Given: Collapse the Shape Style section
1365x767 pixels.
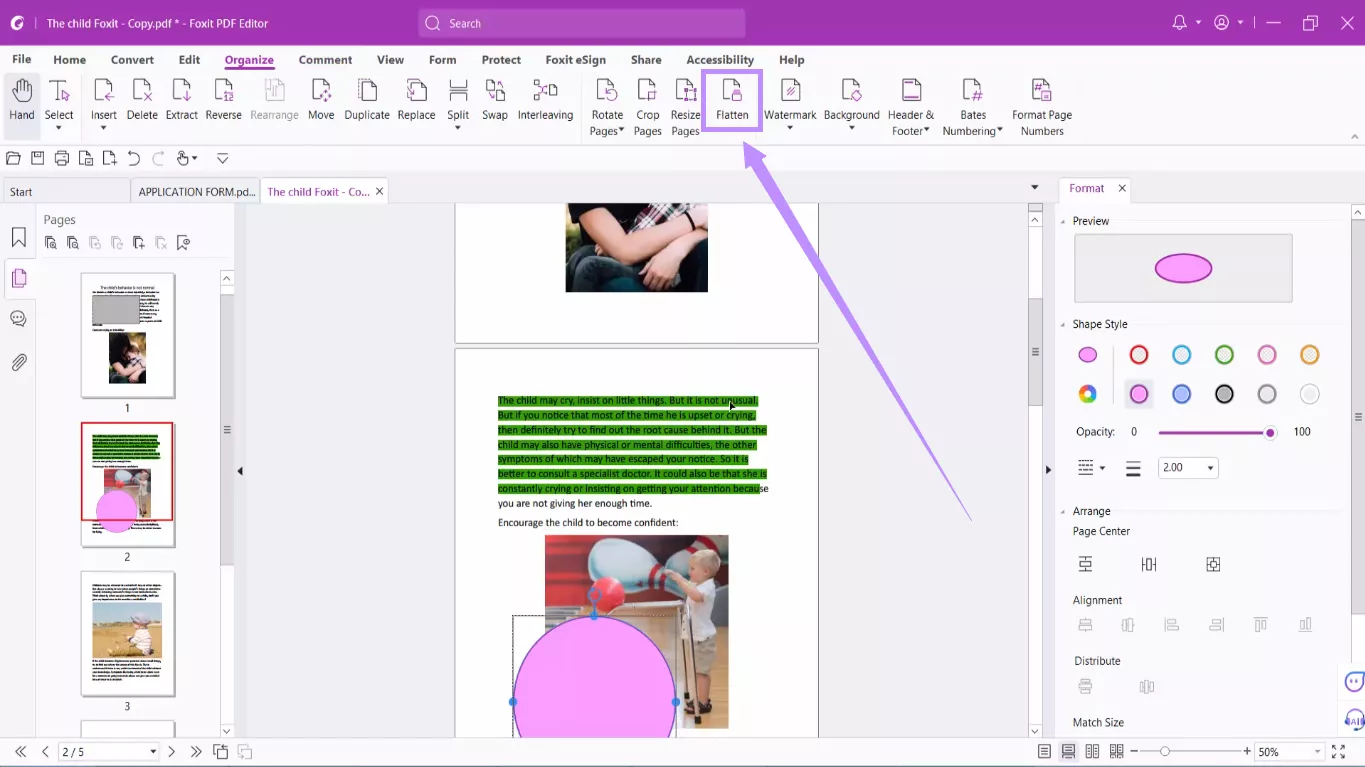Looking at the screenshot, I should click(x=1063, y=324).
